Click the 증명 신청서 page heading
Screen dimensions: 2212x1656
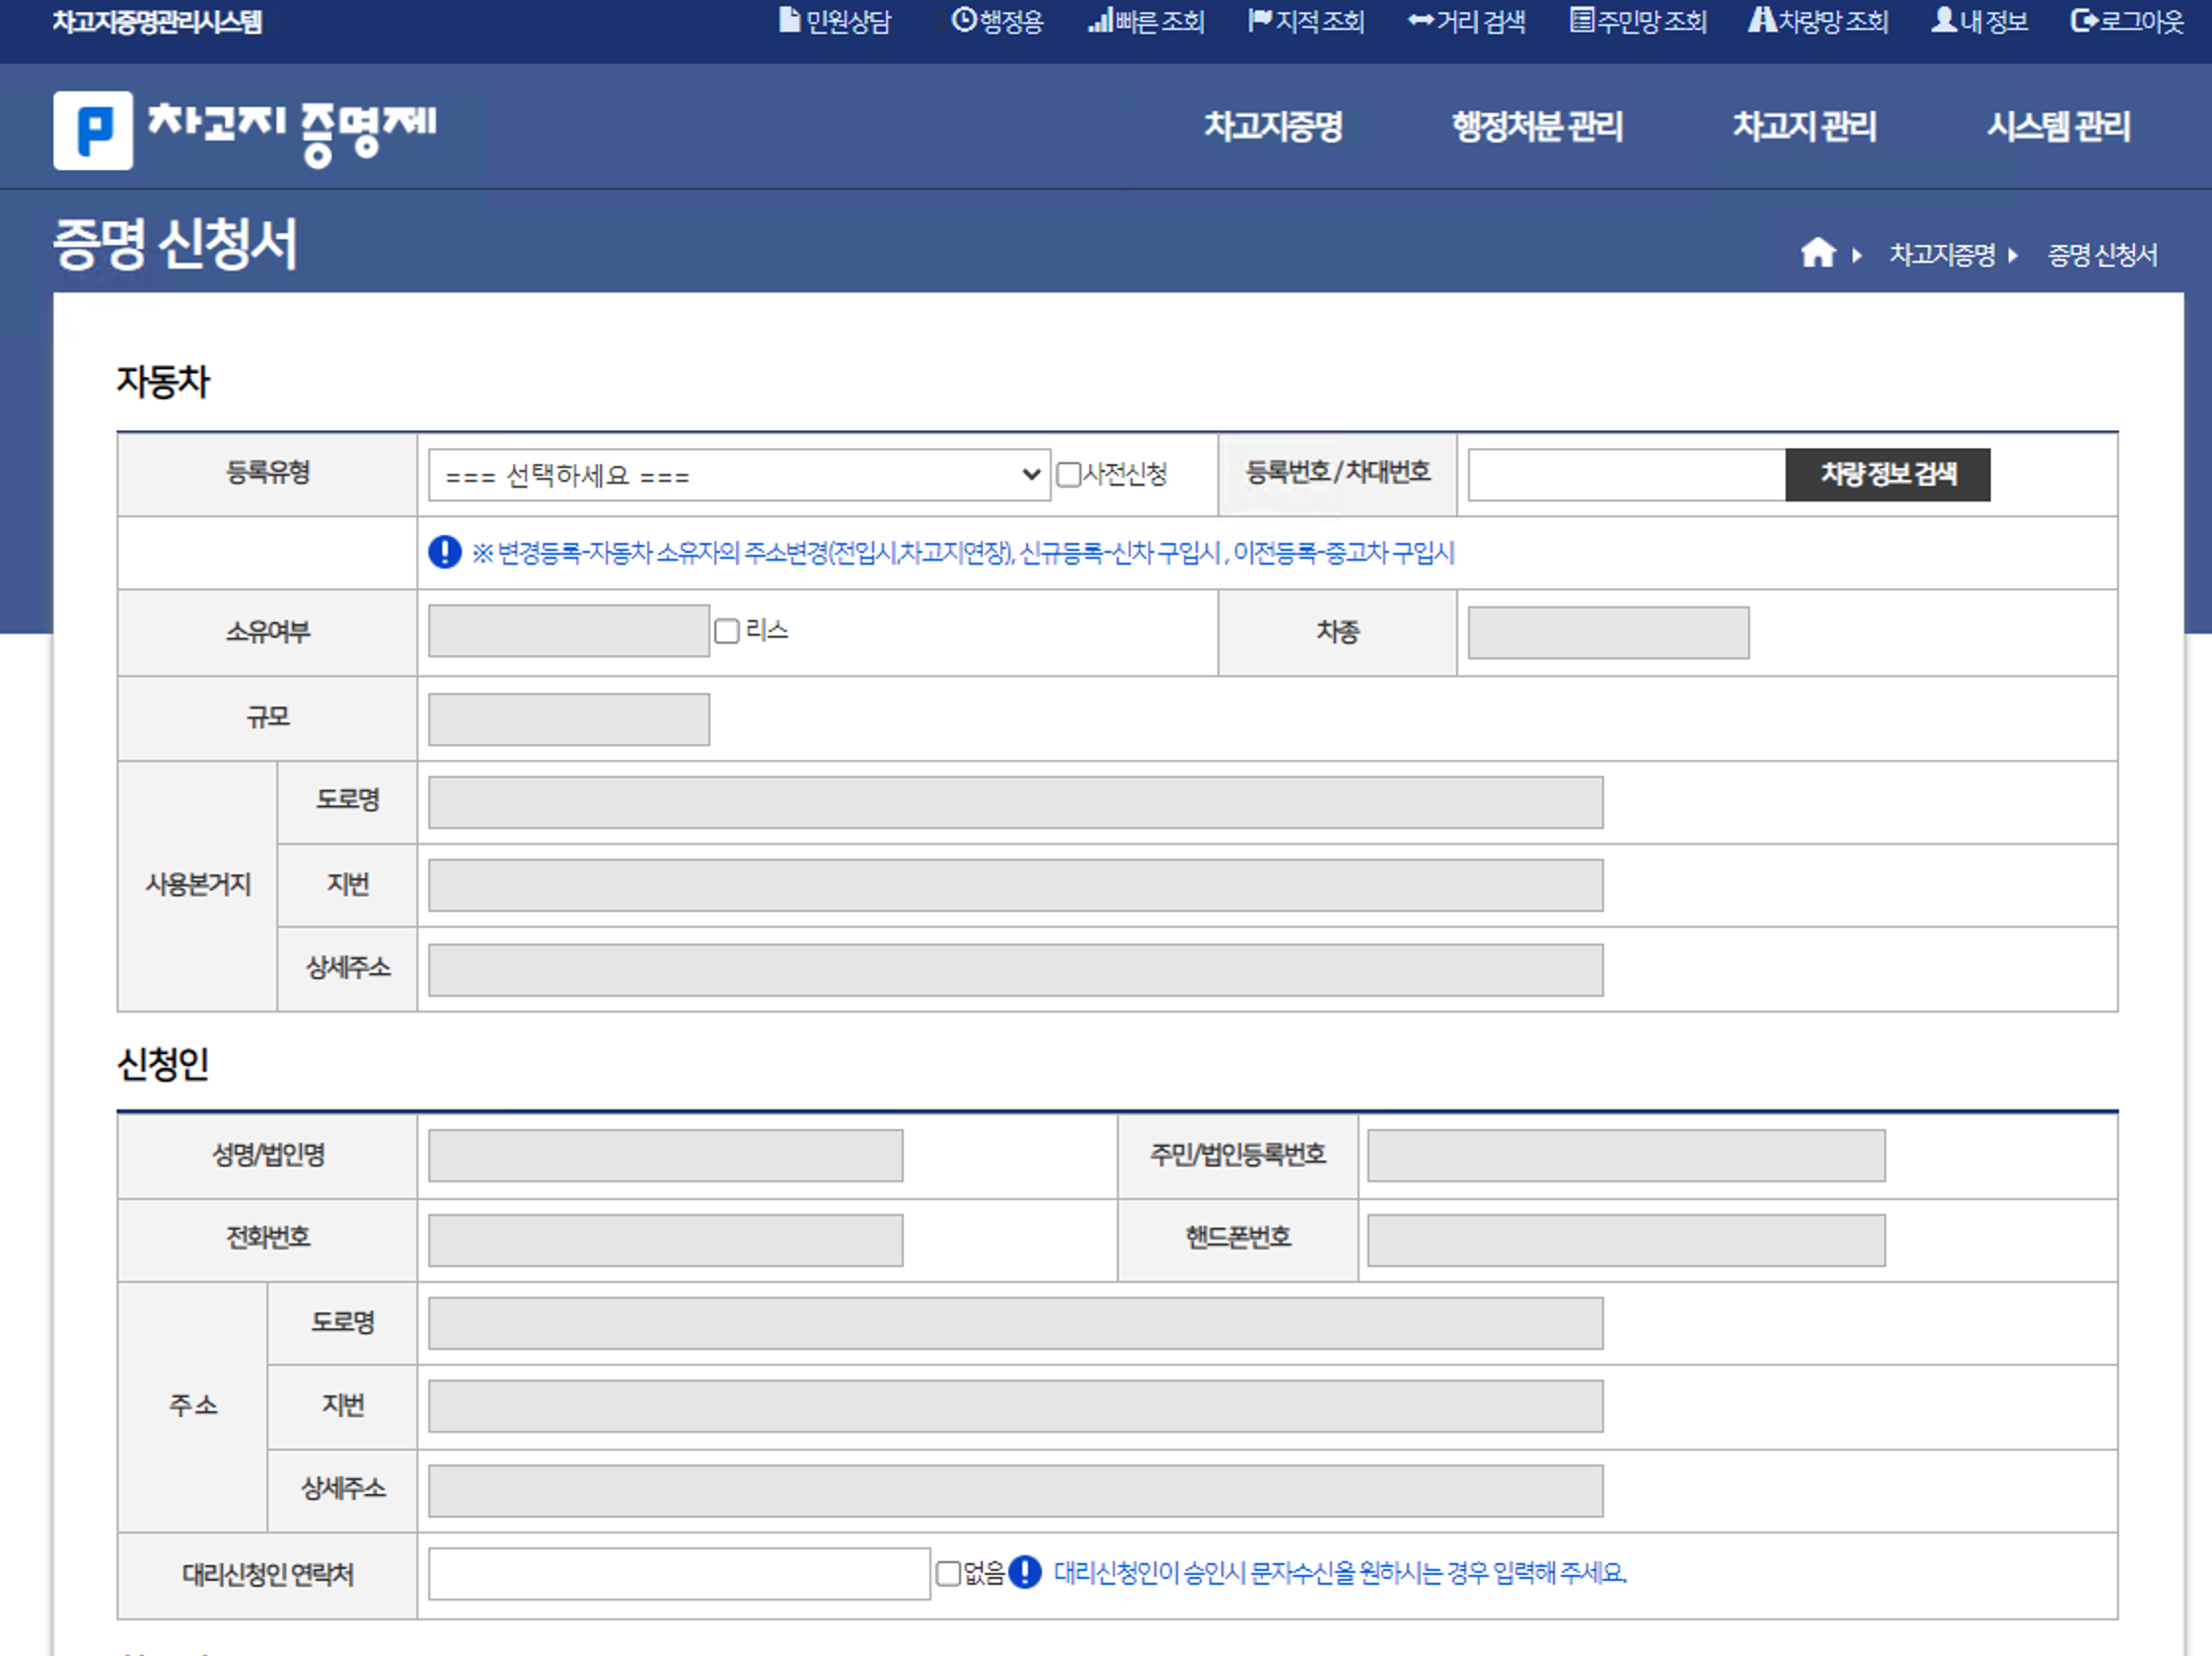pyautogui.click(x=175, y=244)
